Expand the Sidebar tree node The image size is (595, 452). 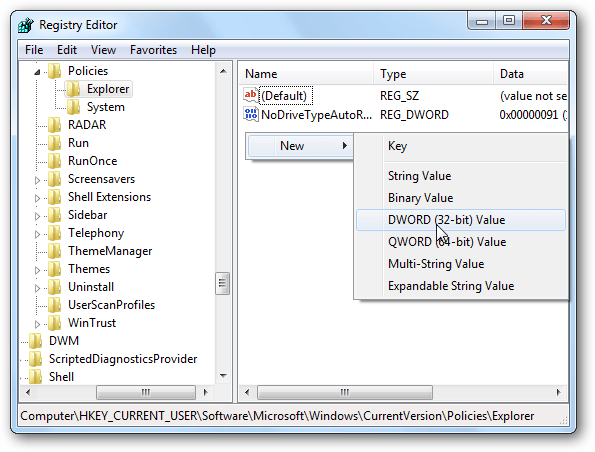(37, 216)
